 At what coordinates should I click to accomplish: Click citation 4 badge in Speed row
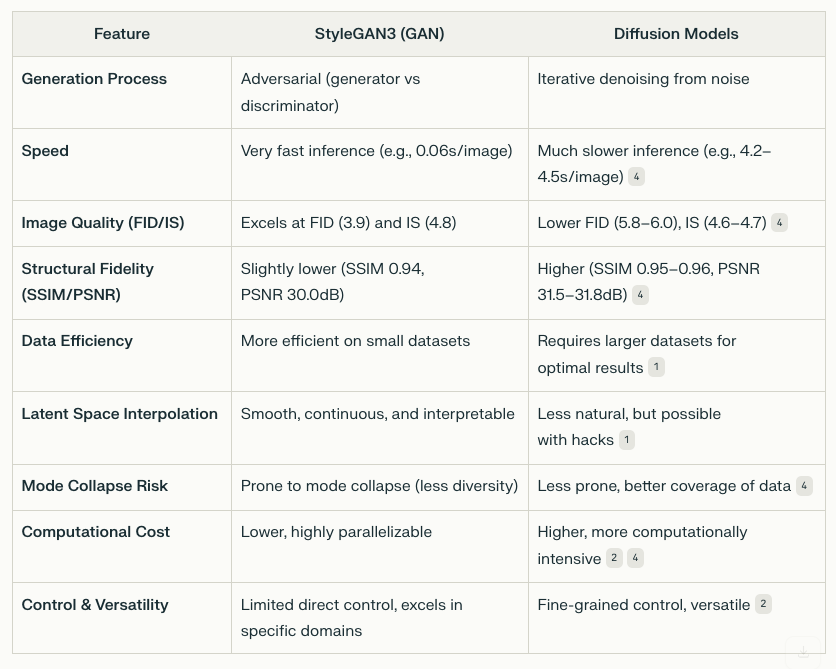click(636, 176)
